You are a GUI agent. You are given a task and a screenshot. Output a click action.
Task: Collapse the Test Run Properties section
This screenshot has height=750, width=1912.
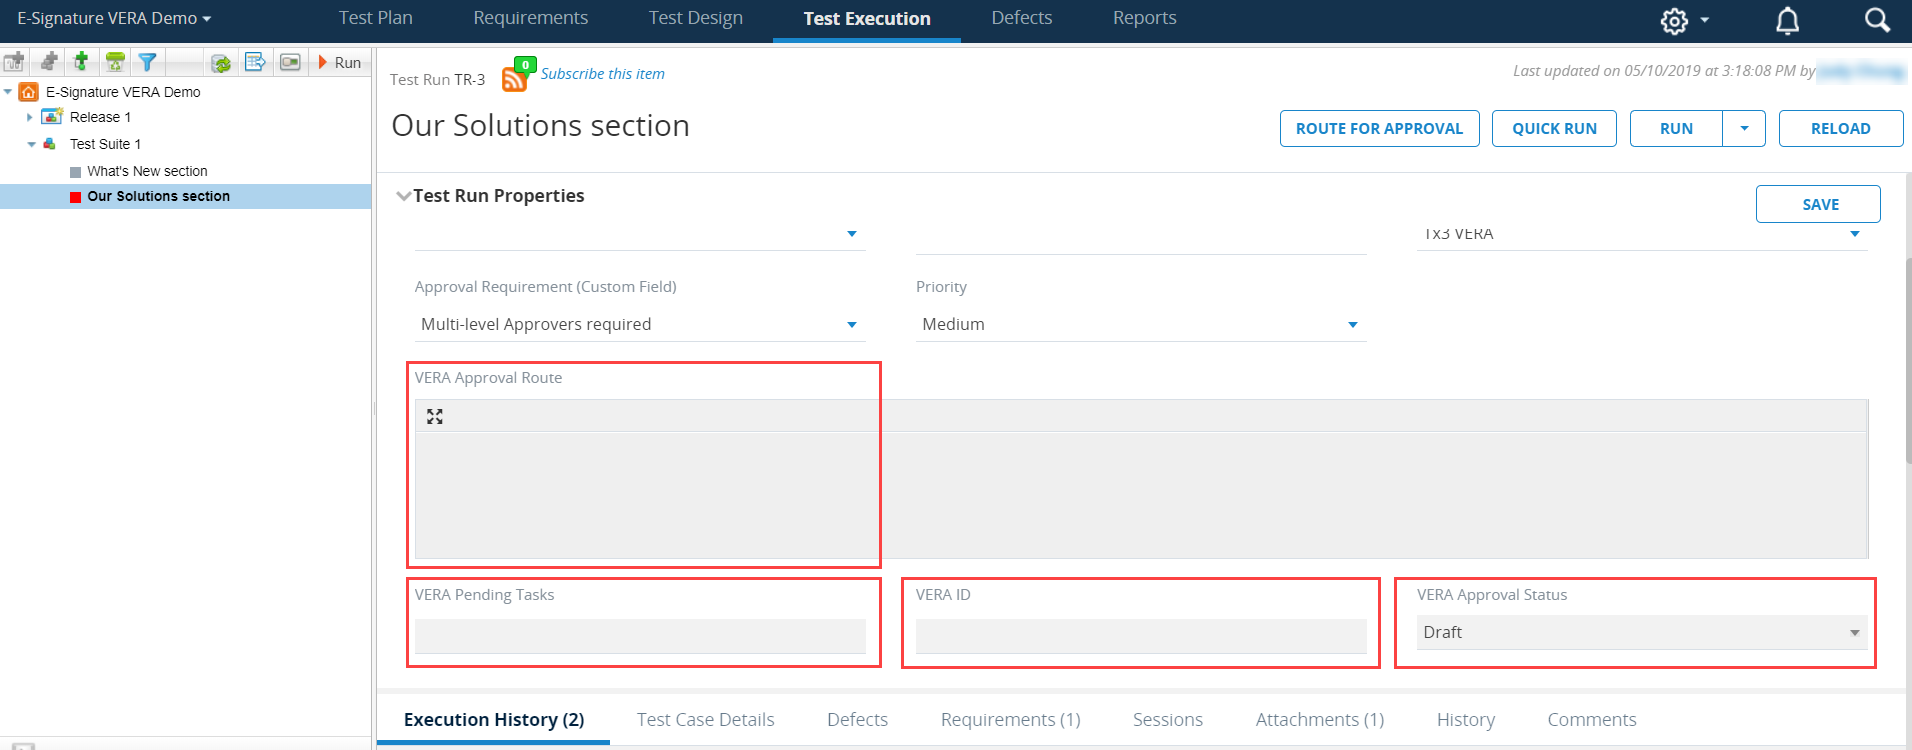pyautogui.click(x=403, y=196)
